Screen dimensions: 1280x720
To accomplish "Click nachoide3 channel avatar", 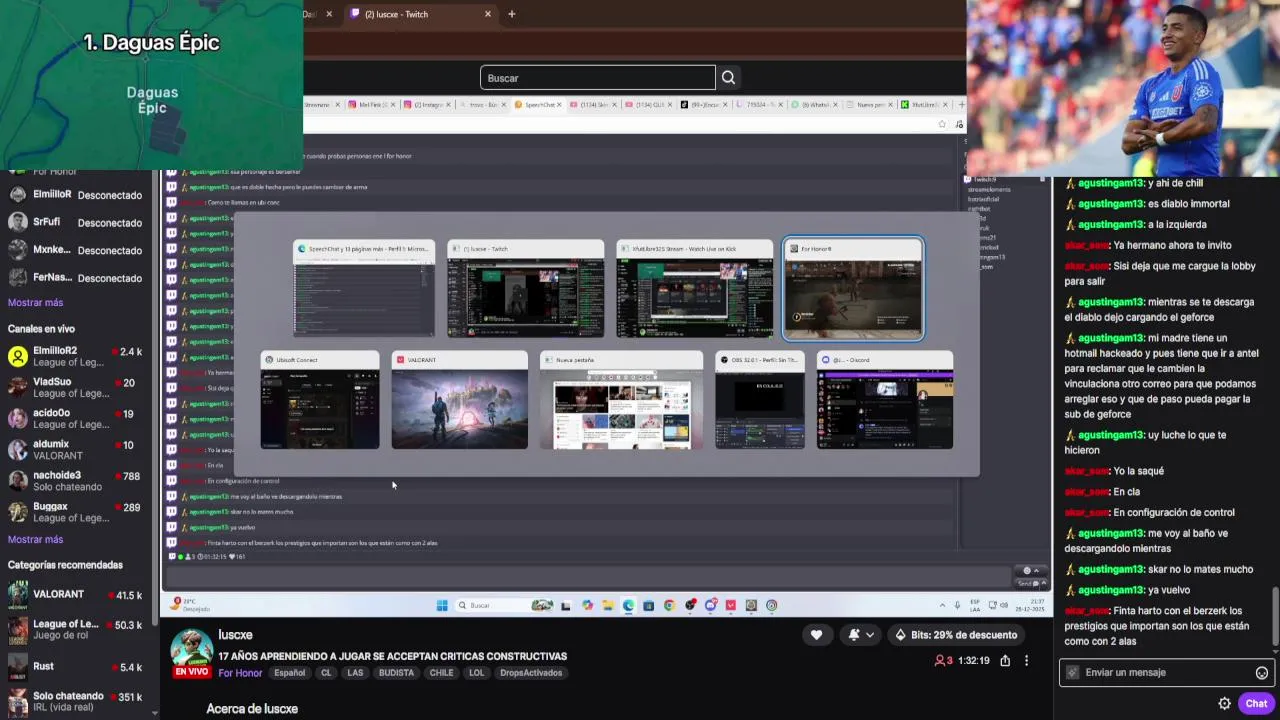I will click(x=17, y=481).
